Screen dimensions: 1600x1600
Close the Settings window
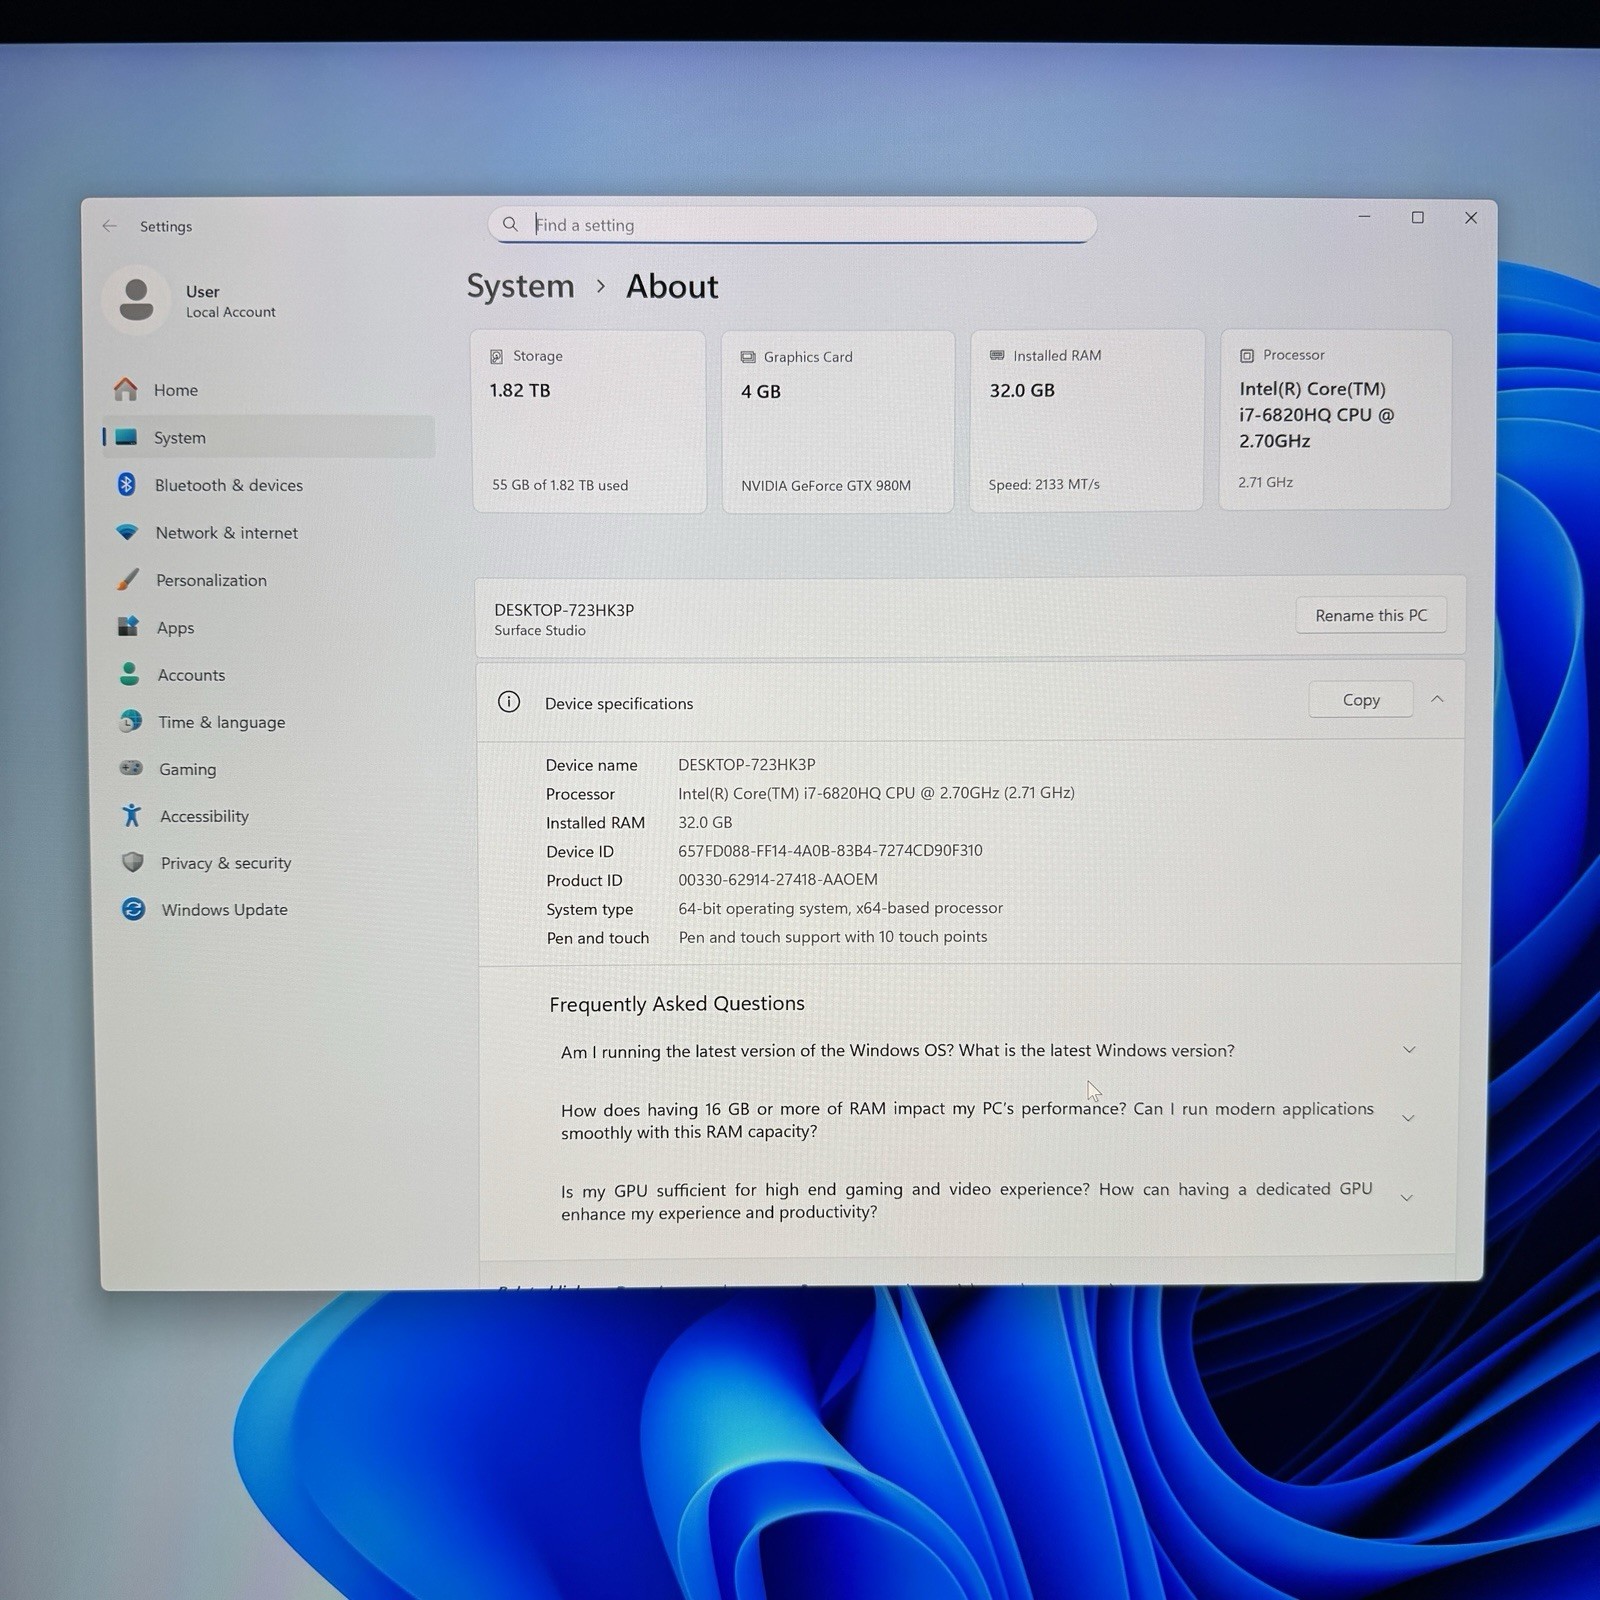(x=1470, y=217)
